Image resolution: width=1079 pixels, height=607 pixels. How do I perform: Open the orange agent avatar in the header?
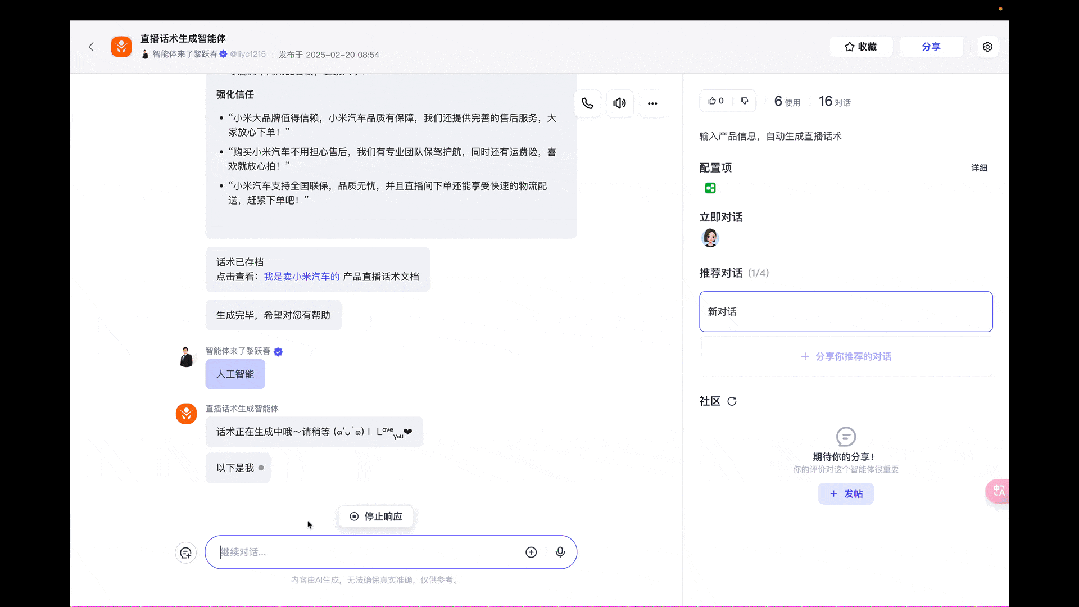point(121,47)
